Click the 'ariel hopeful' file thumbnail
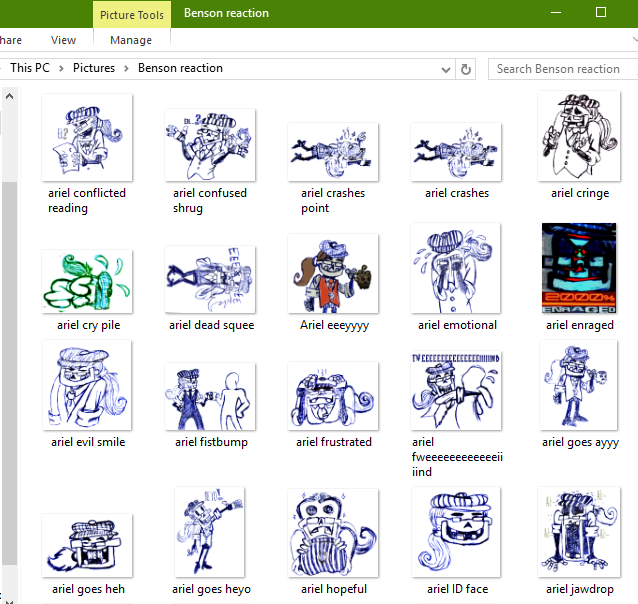The image size is (638, 604). click(x=332, y=533)
